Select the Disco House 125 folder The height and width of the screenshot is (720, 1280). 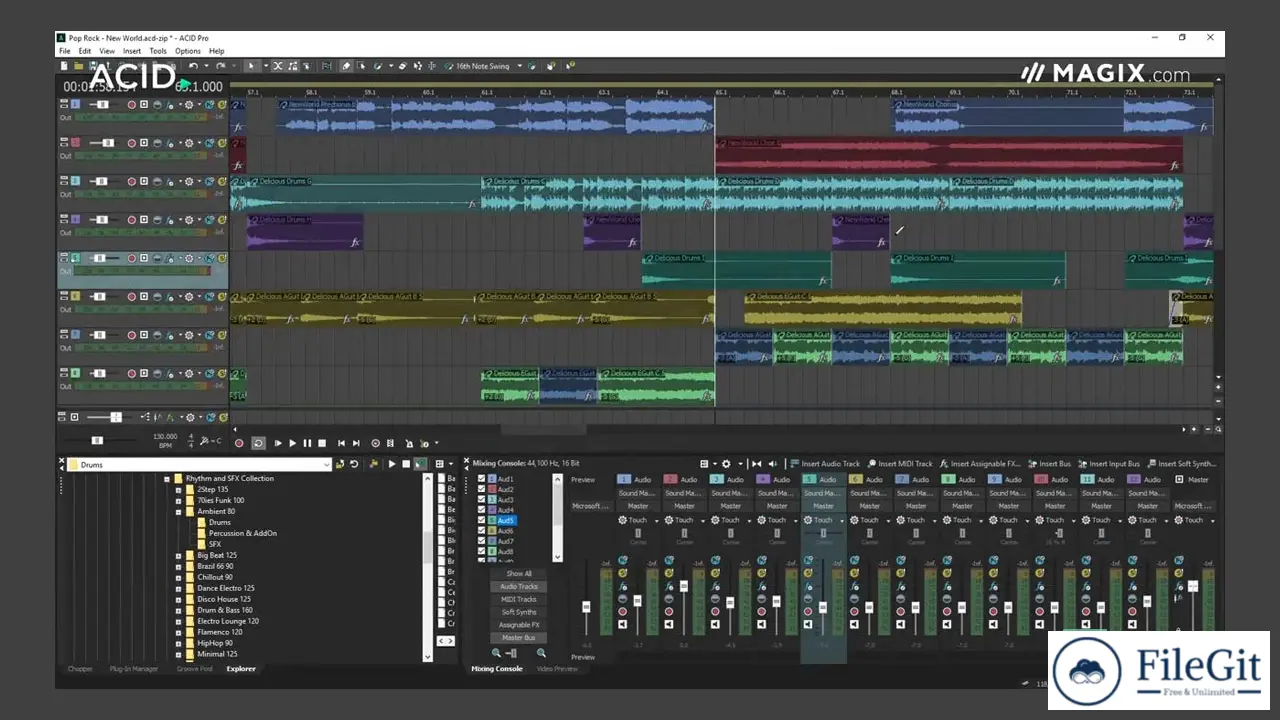coord(225,600)
